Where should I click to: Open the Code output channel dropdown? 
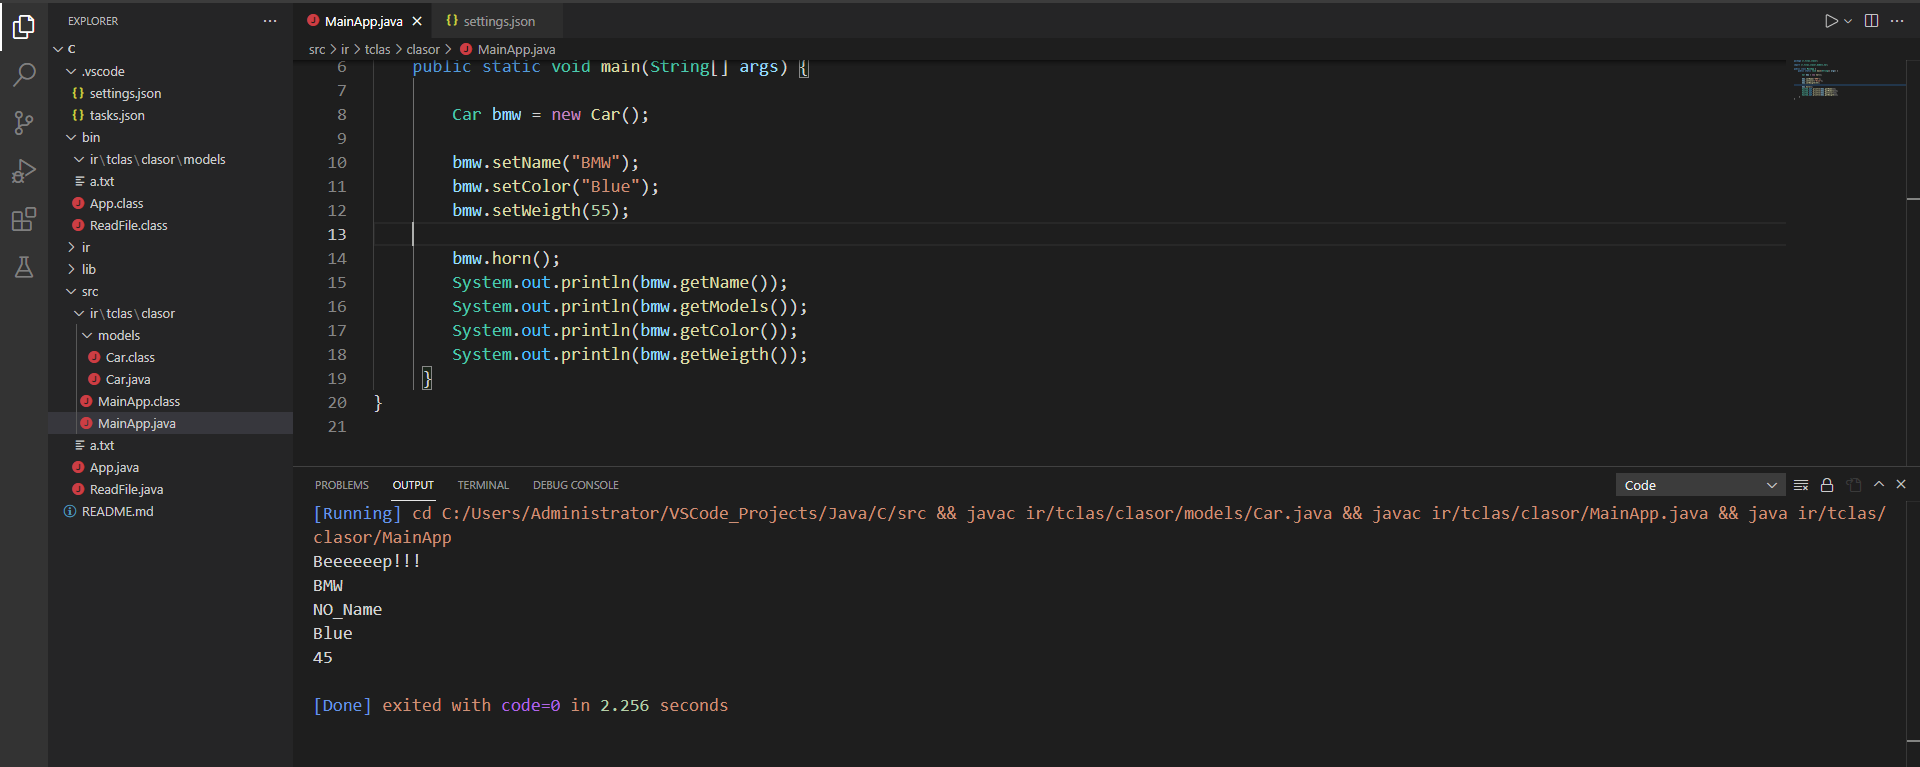1700,485
